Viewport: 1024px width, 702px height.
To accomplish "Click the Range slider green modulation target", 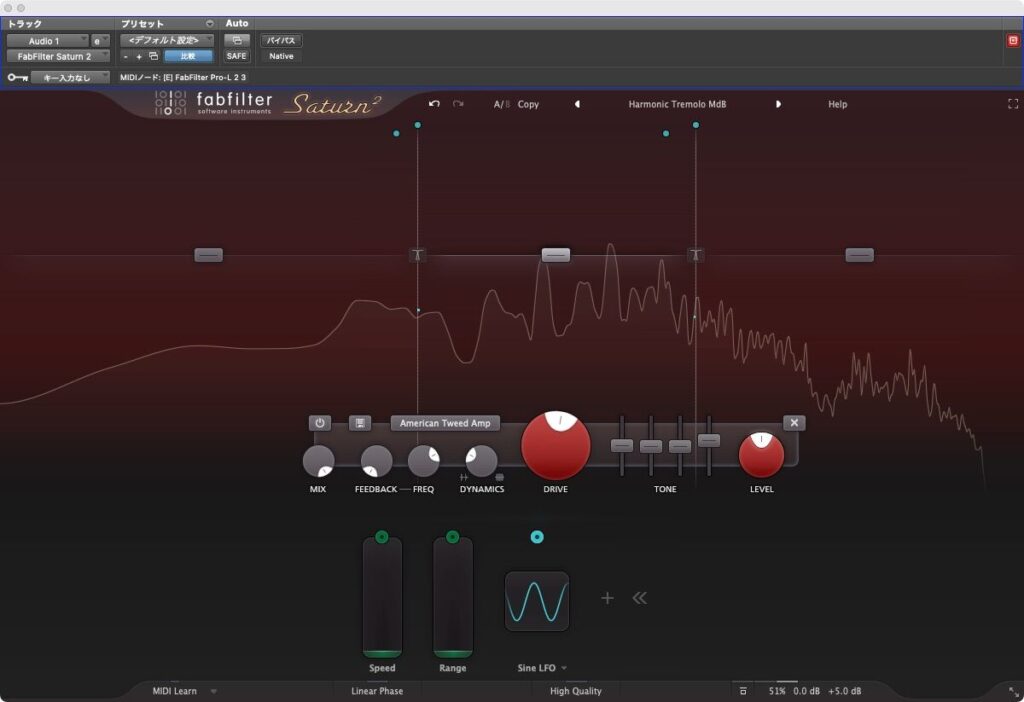I will click(x=453, y=537).
